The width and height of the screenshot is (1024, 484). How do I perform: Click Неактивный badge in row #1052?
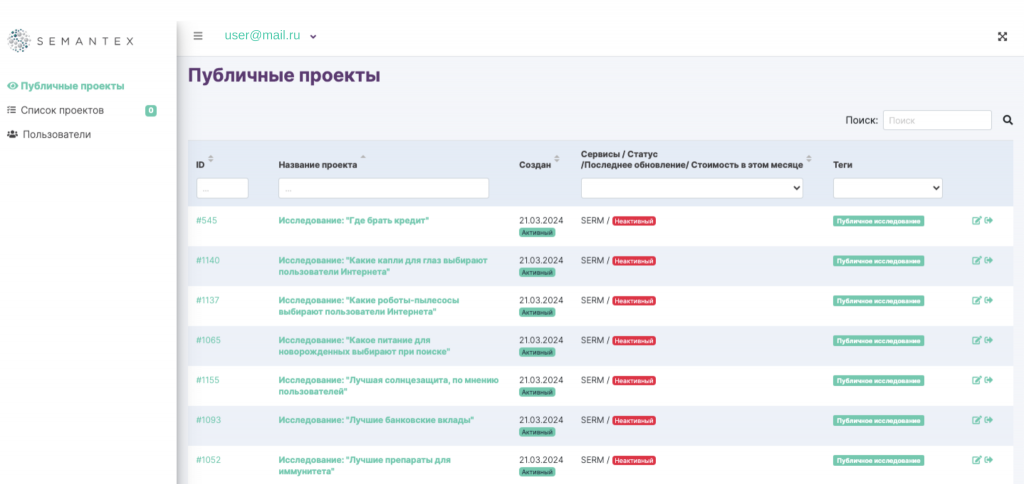point(633,460)
